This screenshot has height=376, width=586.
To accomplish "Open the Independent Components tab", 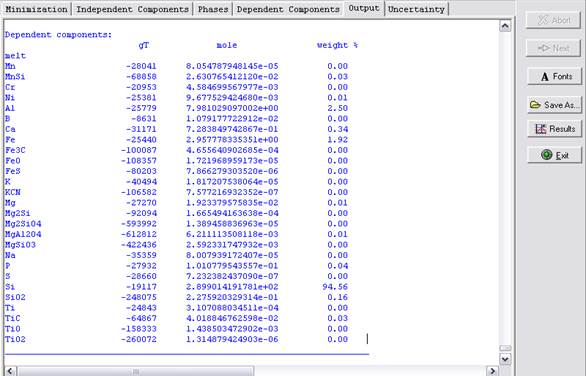I will tap(132, 9).
